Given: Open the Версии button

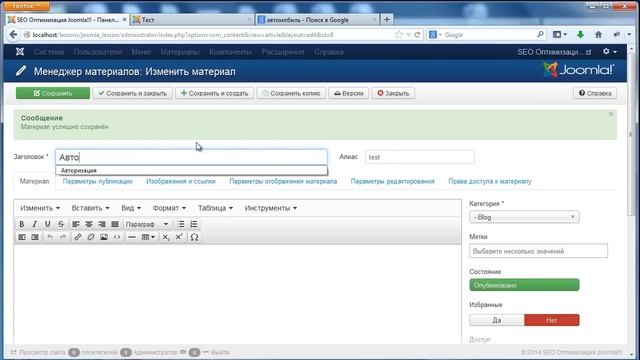Looking at the screenshot, I should pos(349,93).
